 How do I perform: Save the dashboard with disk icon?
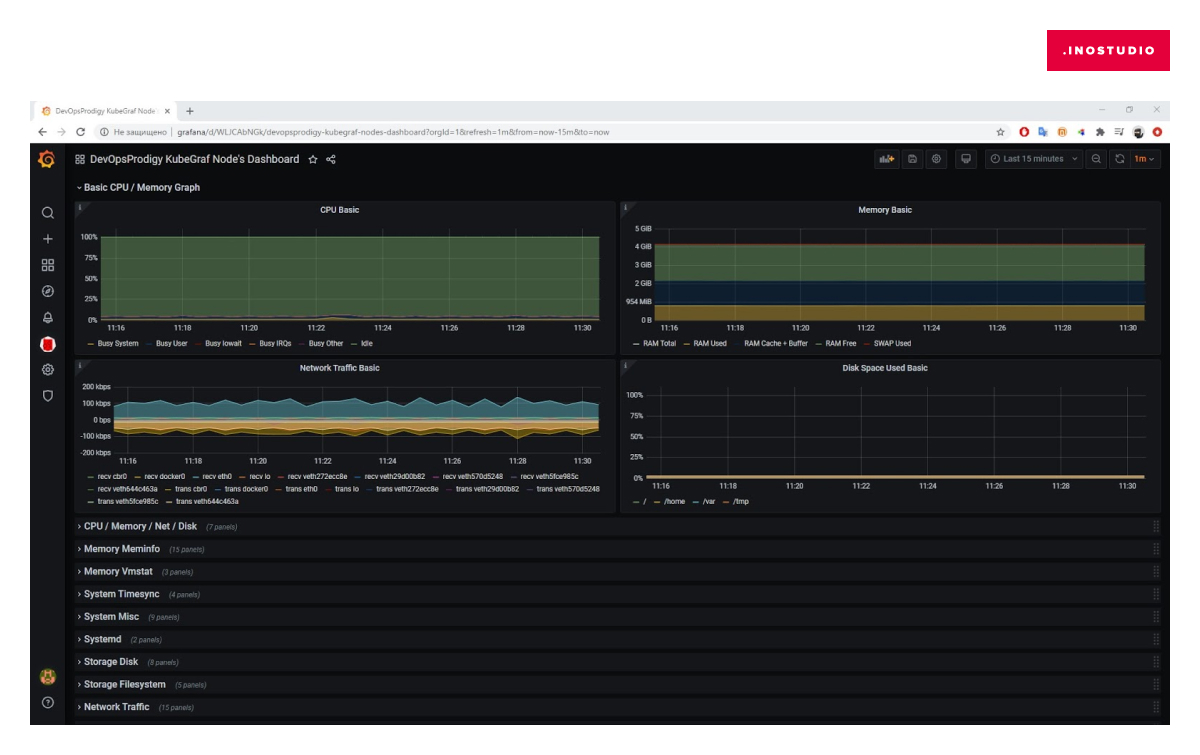tap(912, 159)
